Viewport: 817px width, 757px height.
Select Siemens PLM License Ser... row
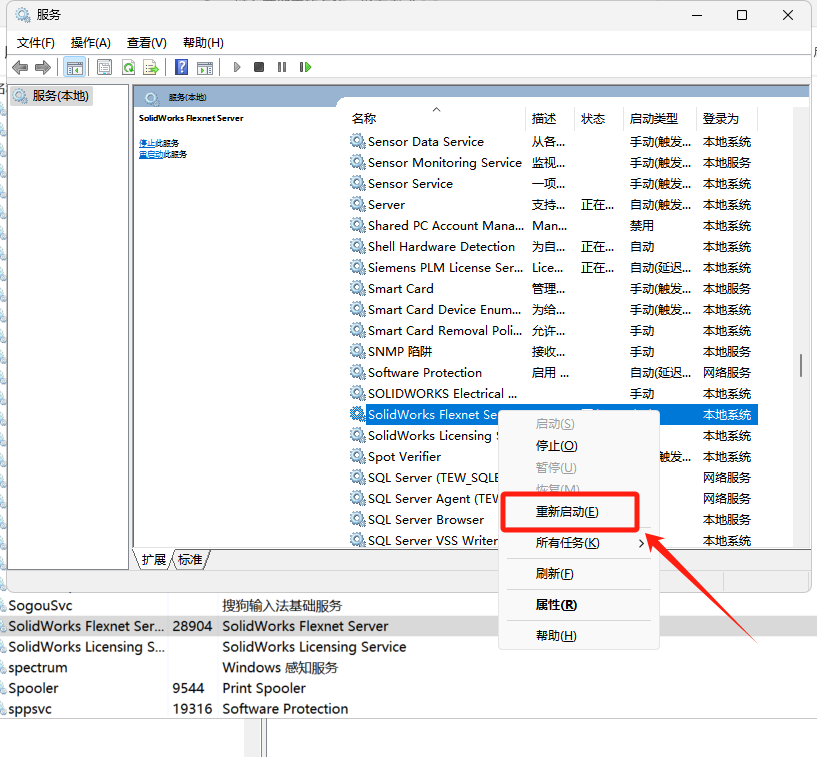[553, 267]
